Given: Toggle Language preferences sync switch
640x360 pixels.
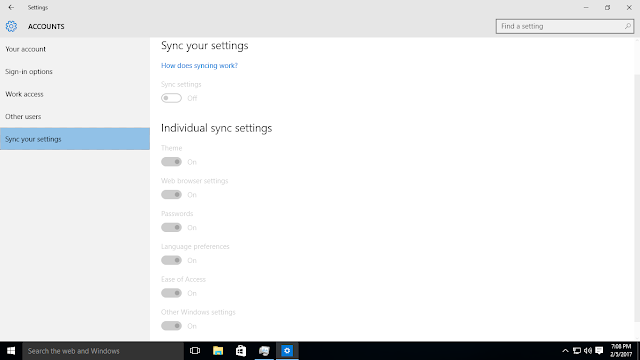Looking at the screenshot, I should [x=171, y=260].
